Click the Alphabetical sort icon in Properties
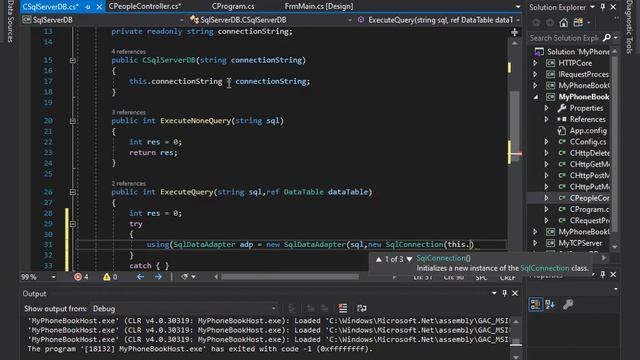640x360 pixels. tap(550, 304)
